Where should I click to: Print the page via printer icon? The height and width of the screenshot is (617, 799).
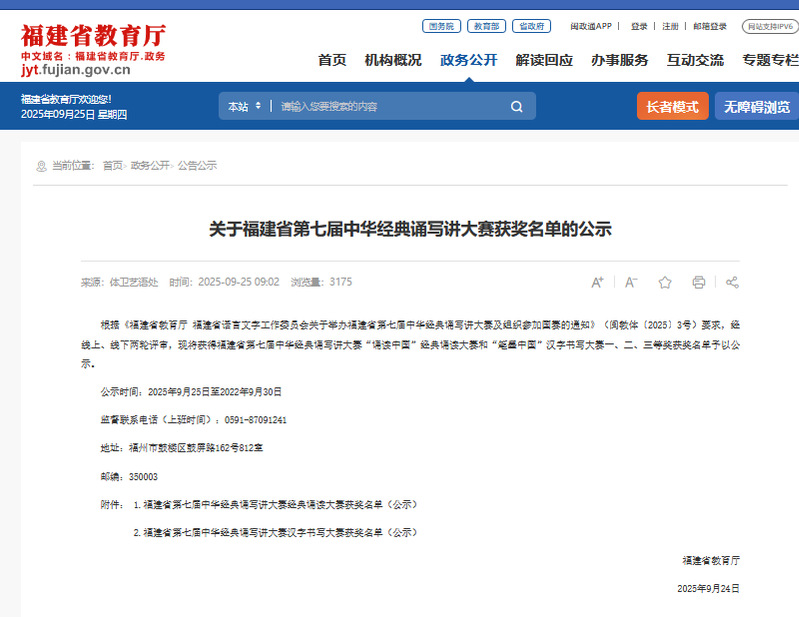(x=699, y=282)
